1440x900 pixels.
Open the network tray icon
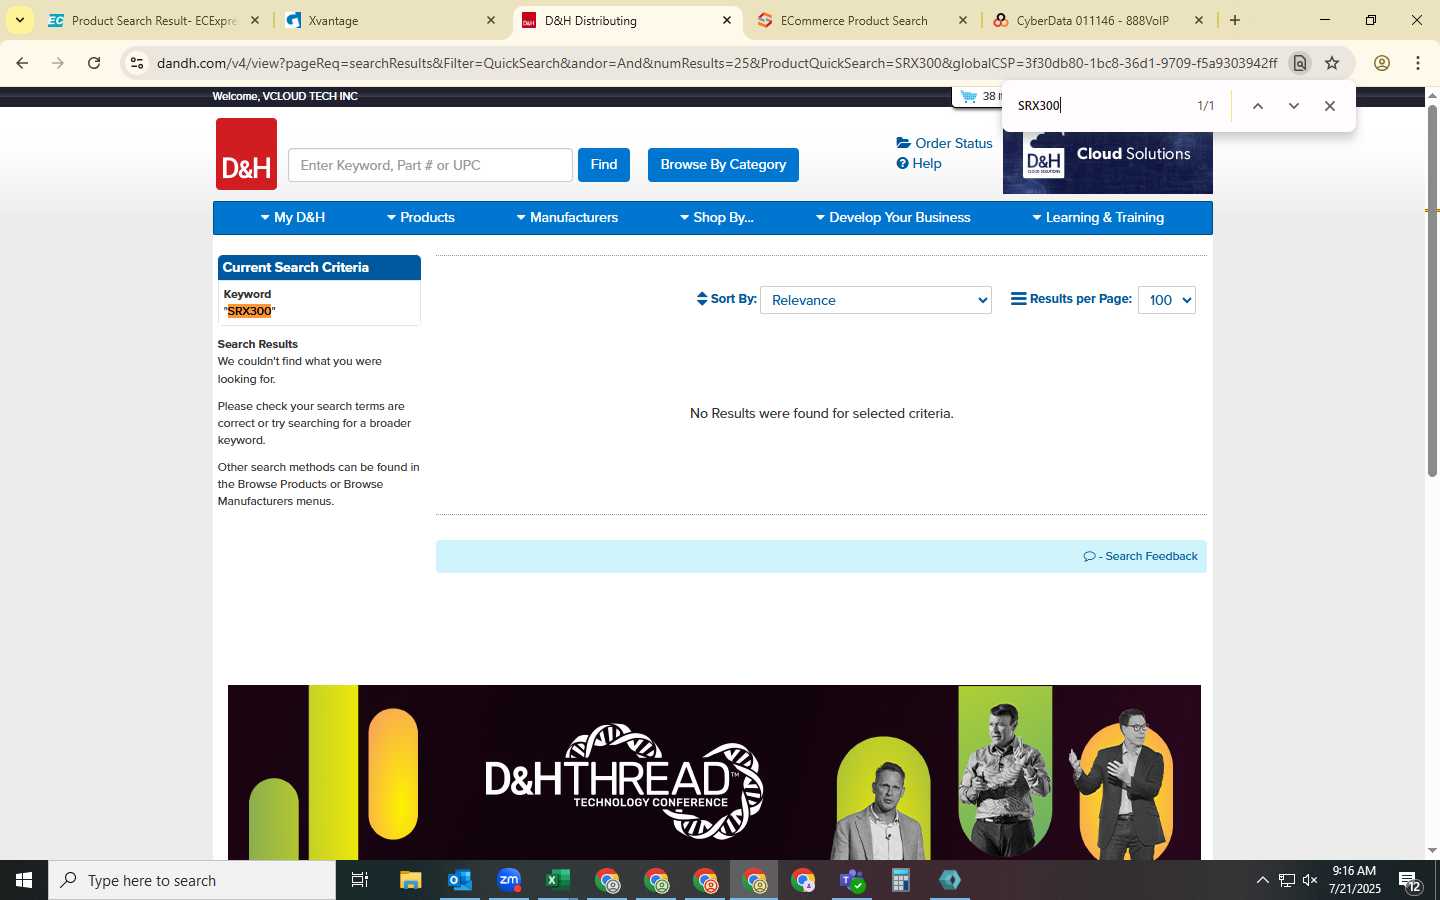coord(1287,880)
